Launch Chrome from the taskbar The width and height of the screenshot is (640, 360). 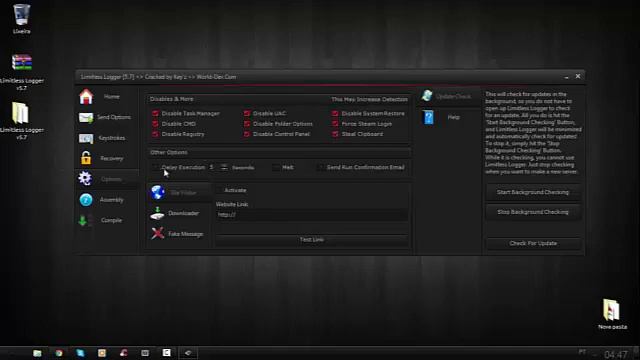pyautogui.click(x=59, y=353)
